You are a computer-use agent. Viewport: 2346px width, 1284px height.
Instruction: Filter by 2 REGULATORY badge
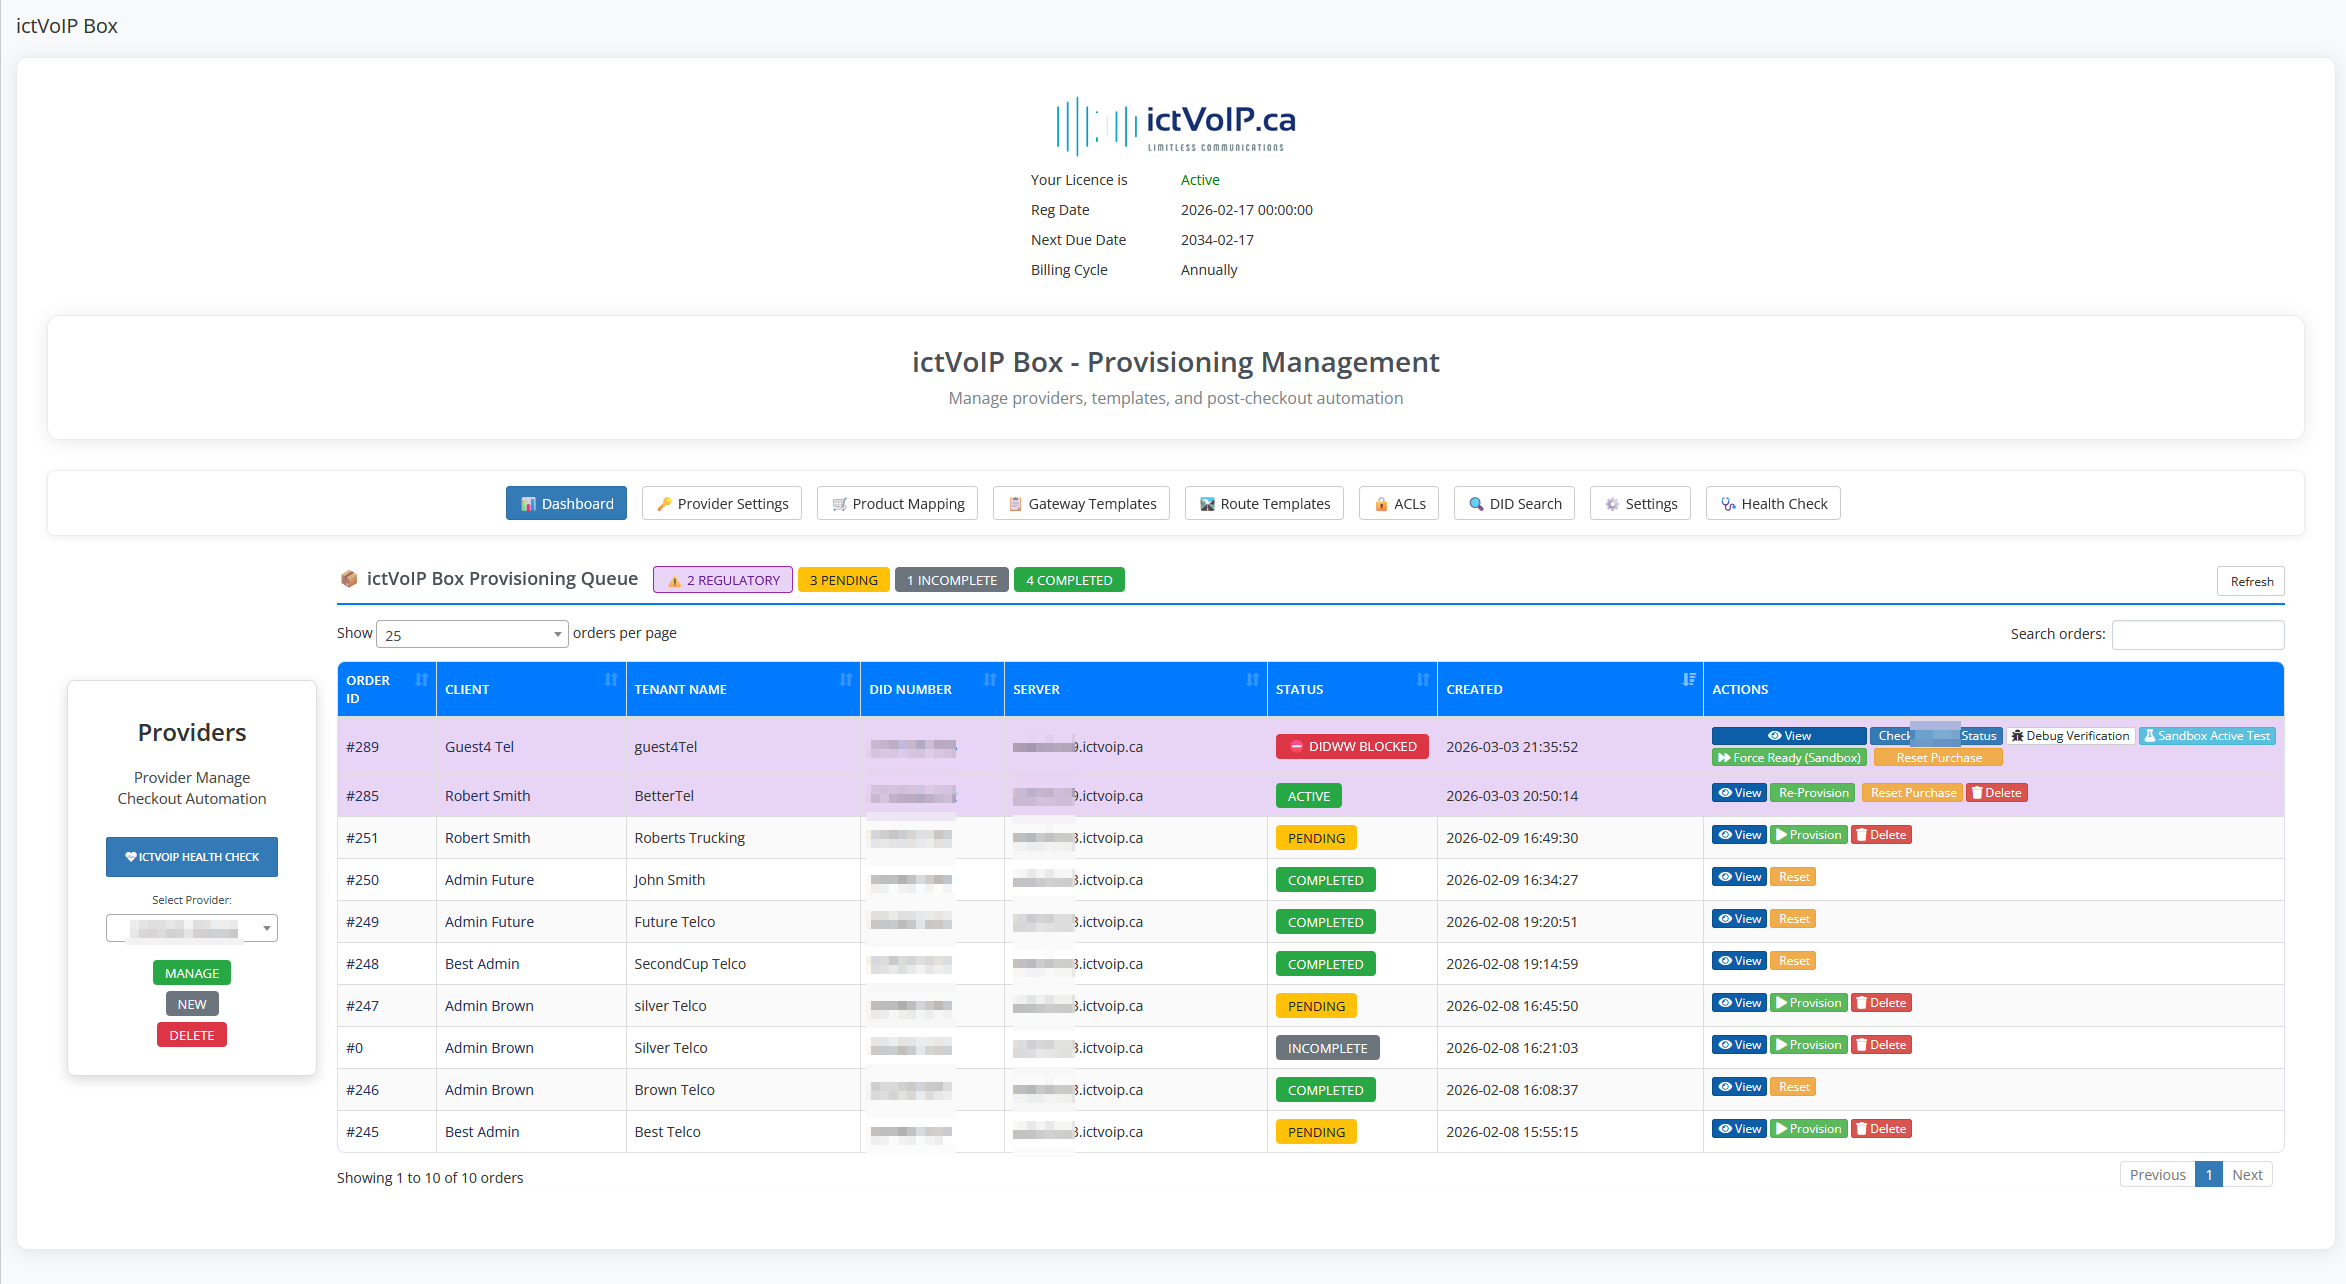click(723, 580)
